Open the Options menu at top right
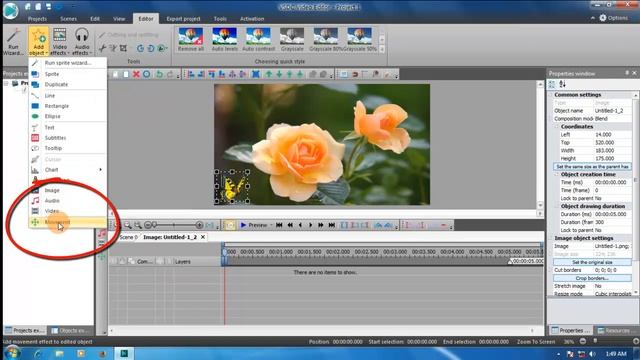The image size is (640, 360). (x=613, y=18)
